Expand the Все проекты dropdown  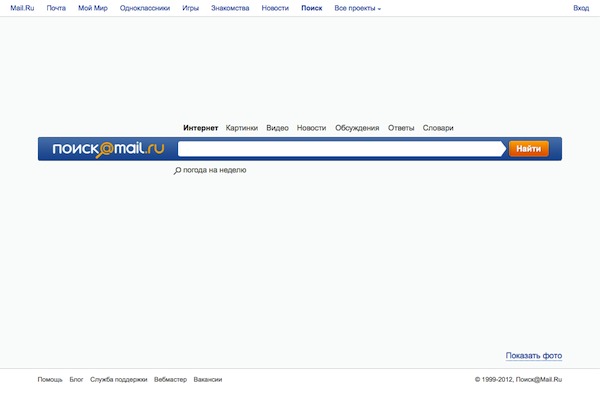(357, 8)
